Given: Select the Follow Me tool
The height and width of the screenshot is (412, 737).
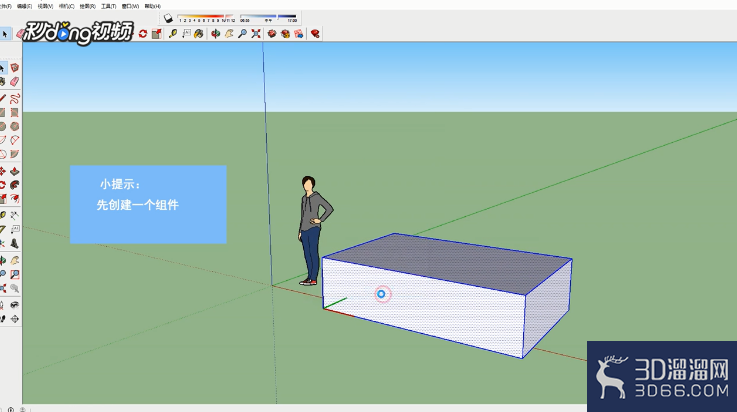Looking at the screenshot, I should click(15, 185).
